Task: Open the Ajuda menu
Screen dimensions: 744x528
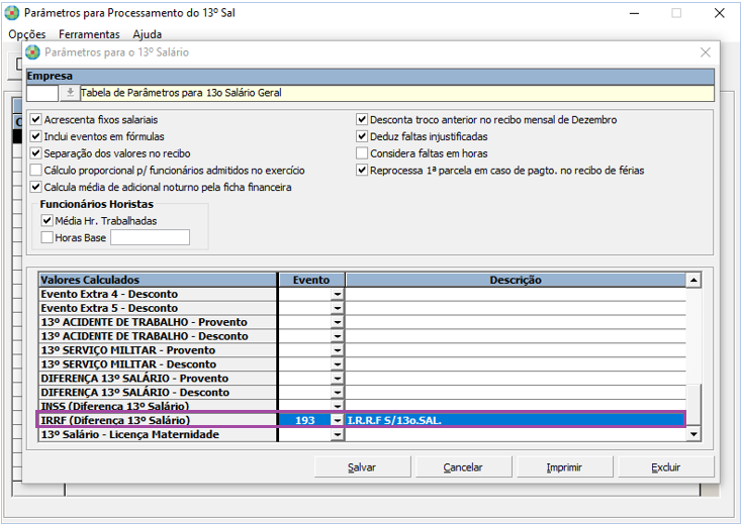Action: click(147, 34)
